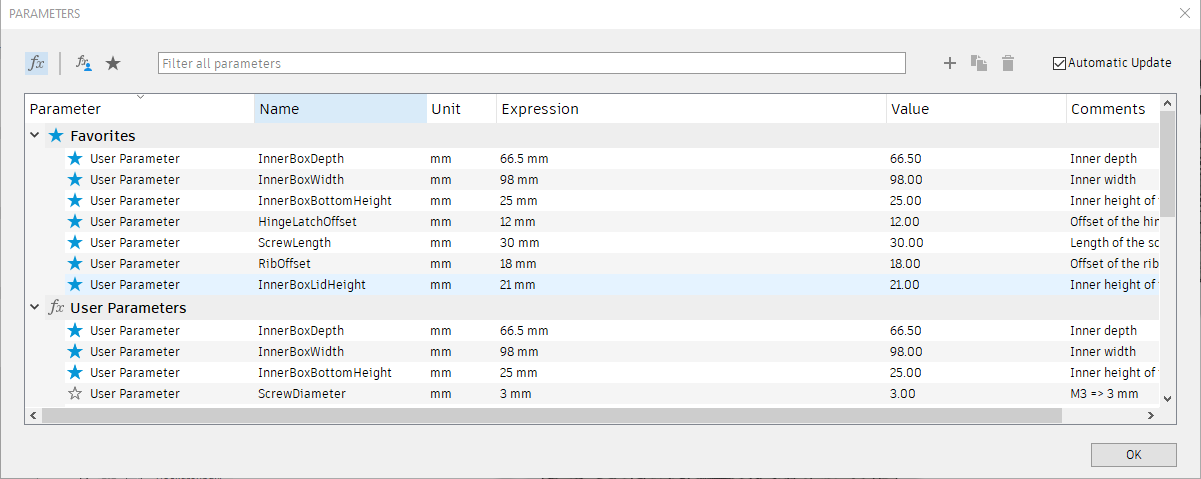Click the favorites star filter icon
Viewport: 1201px width, 479px height.
point(113,63)
